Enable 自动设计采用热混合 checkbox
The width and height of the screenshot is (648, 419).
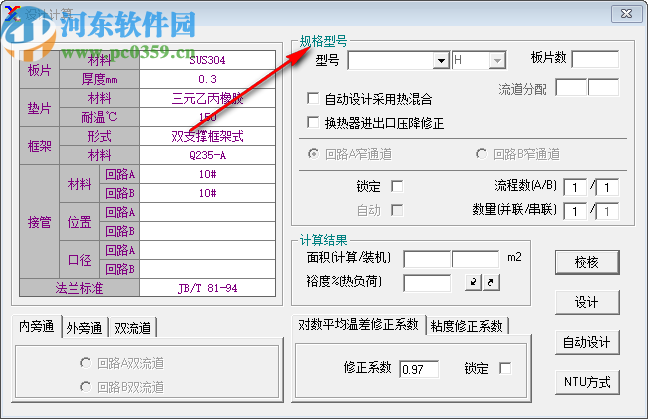(313, 99)
